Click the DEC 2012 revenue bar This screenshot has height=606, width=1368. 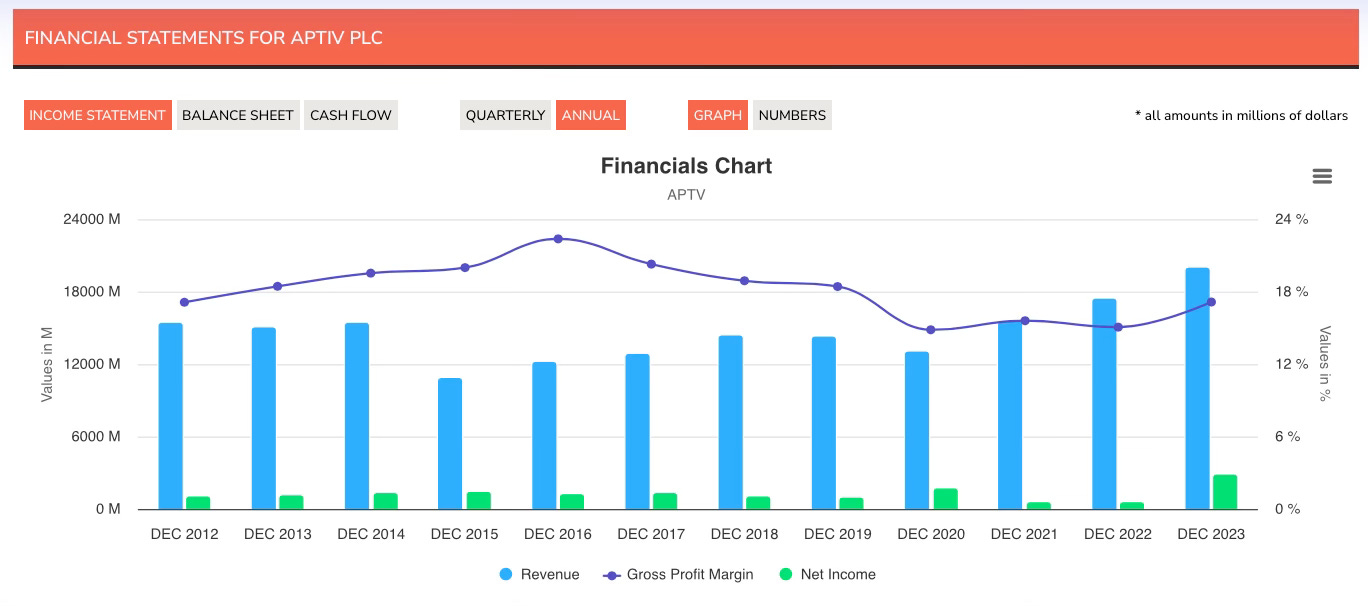tap(171, 416)
